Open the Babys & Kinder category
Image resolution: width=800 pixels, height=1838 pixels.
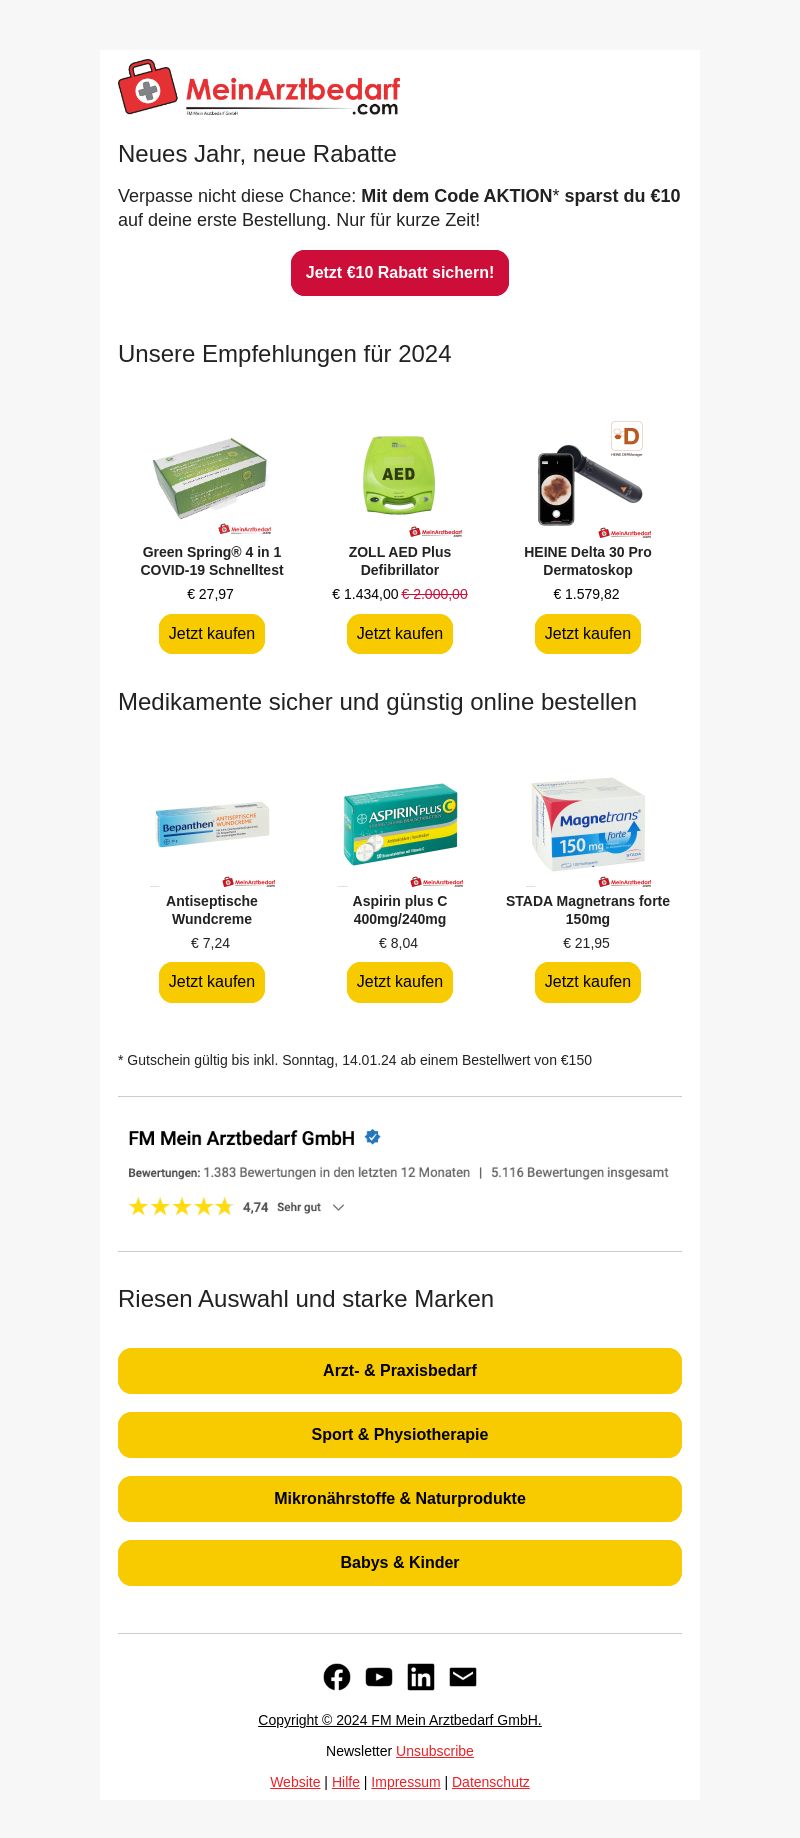400,1563
